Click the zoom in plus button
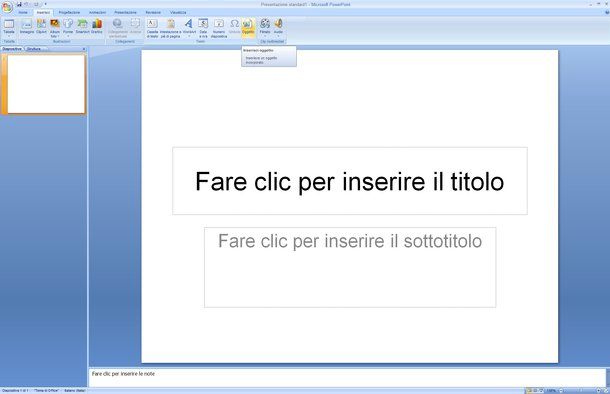 599,390
